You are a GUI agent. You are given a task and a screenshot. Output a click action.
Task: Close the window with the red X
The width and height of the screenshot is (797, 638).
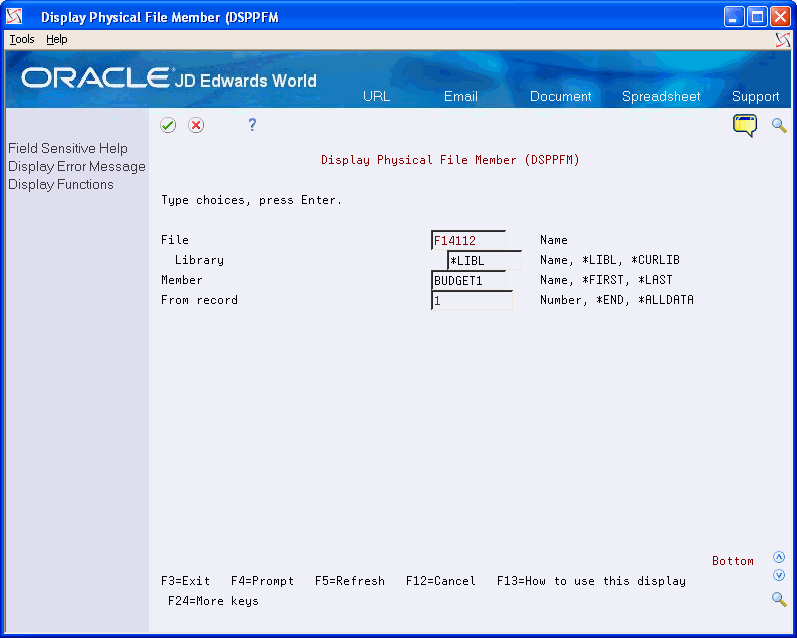[x=780, y=17]
